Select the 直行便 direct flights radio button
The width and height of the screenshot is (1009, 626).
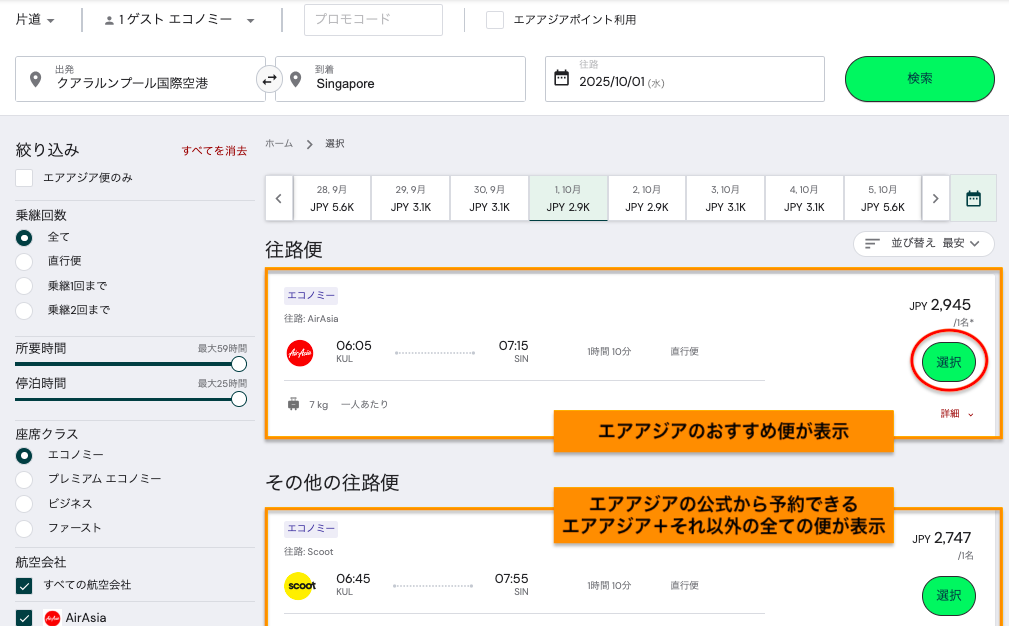[x=24, y=261]
